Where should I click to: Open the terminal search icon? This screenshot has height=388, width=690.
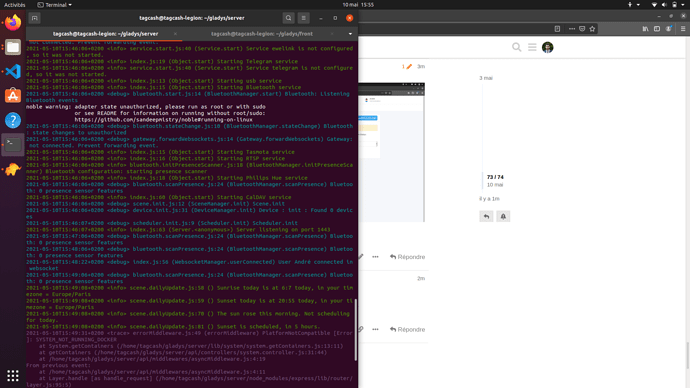coord(288,18)
